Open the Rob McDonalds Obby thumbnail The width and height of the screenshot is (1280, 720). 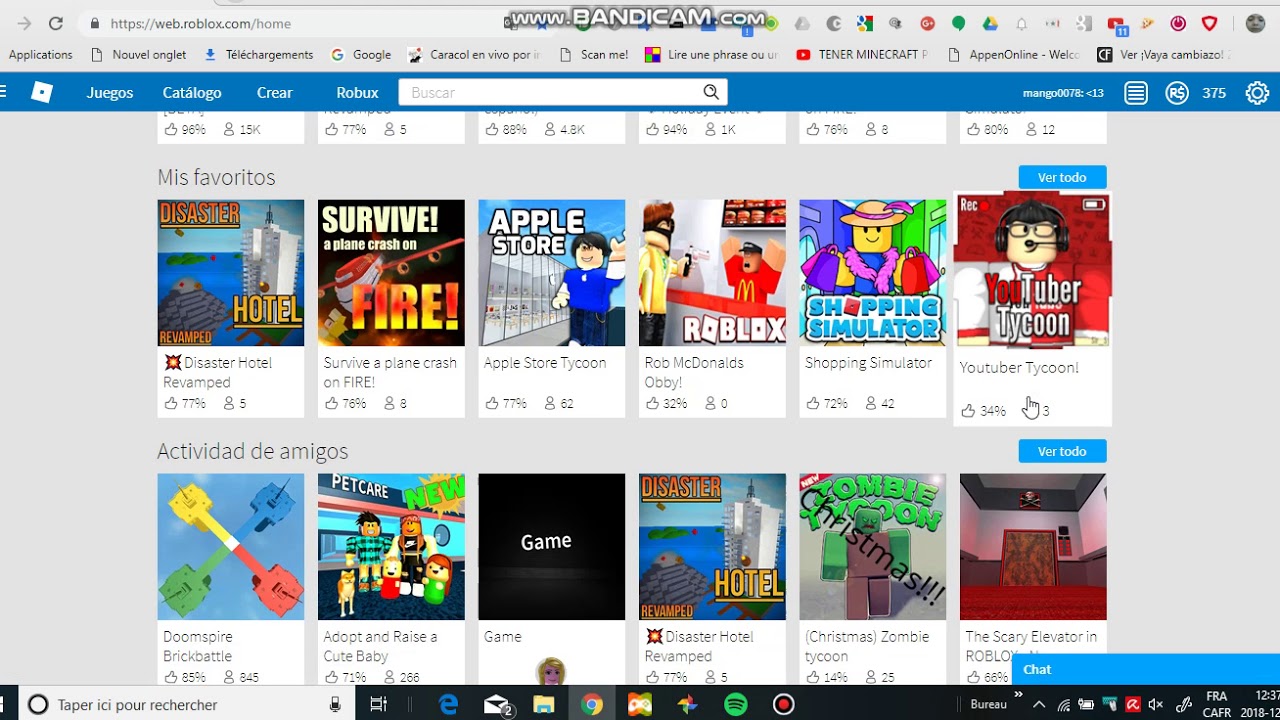(712, 273)
